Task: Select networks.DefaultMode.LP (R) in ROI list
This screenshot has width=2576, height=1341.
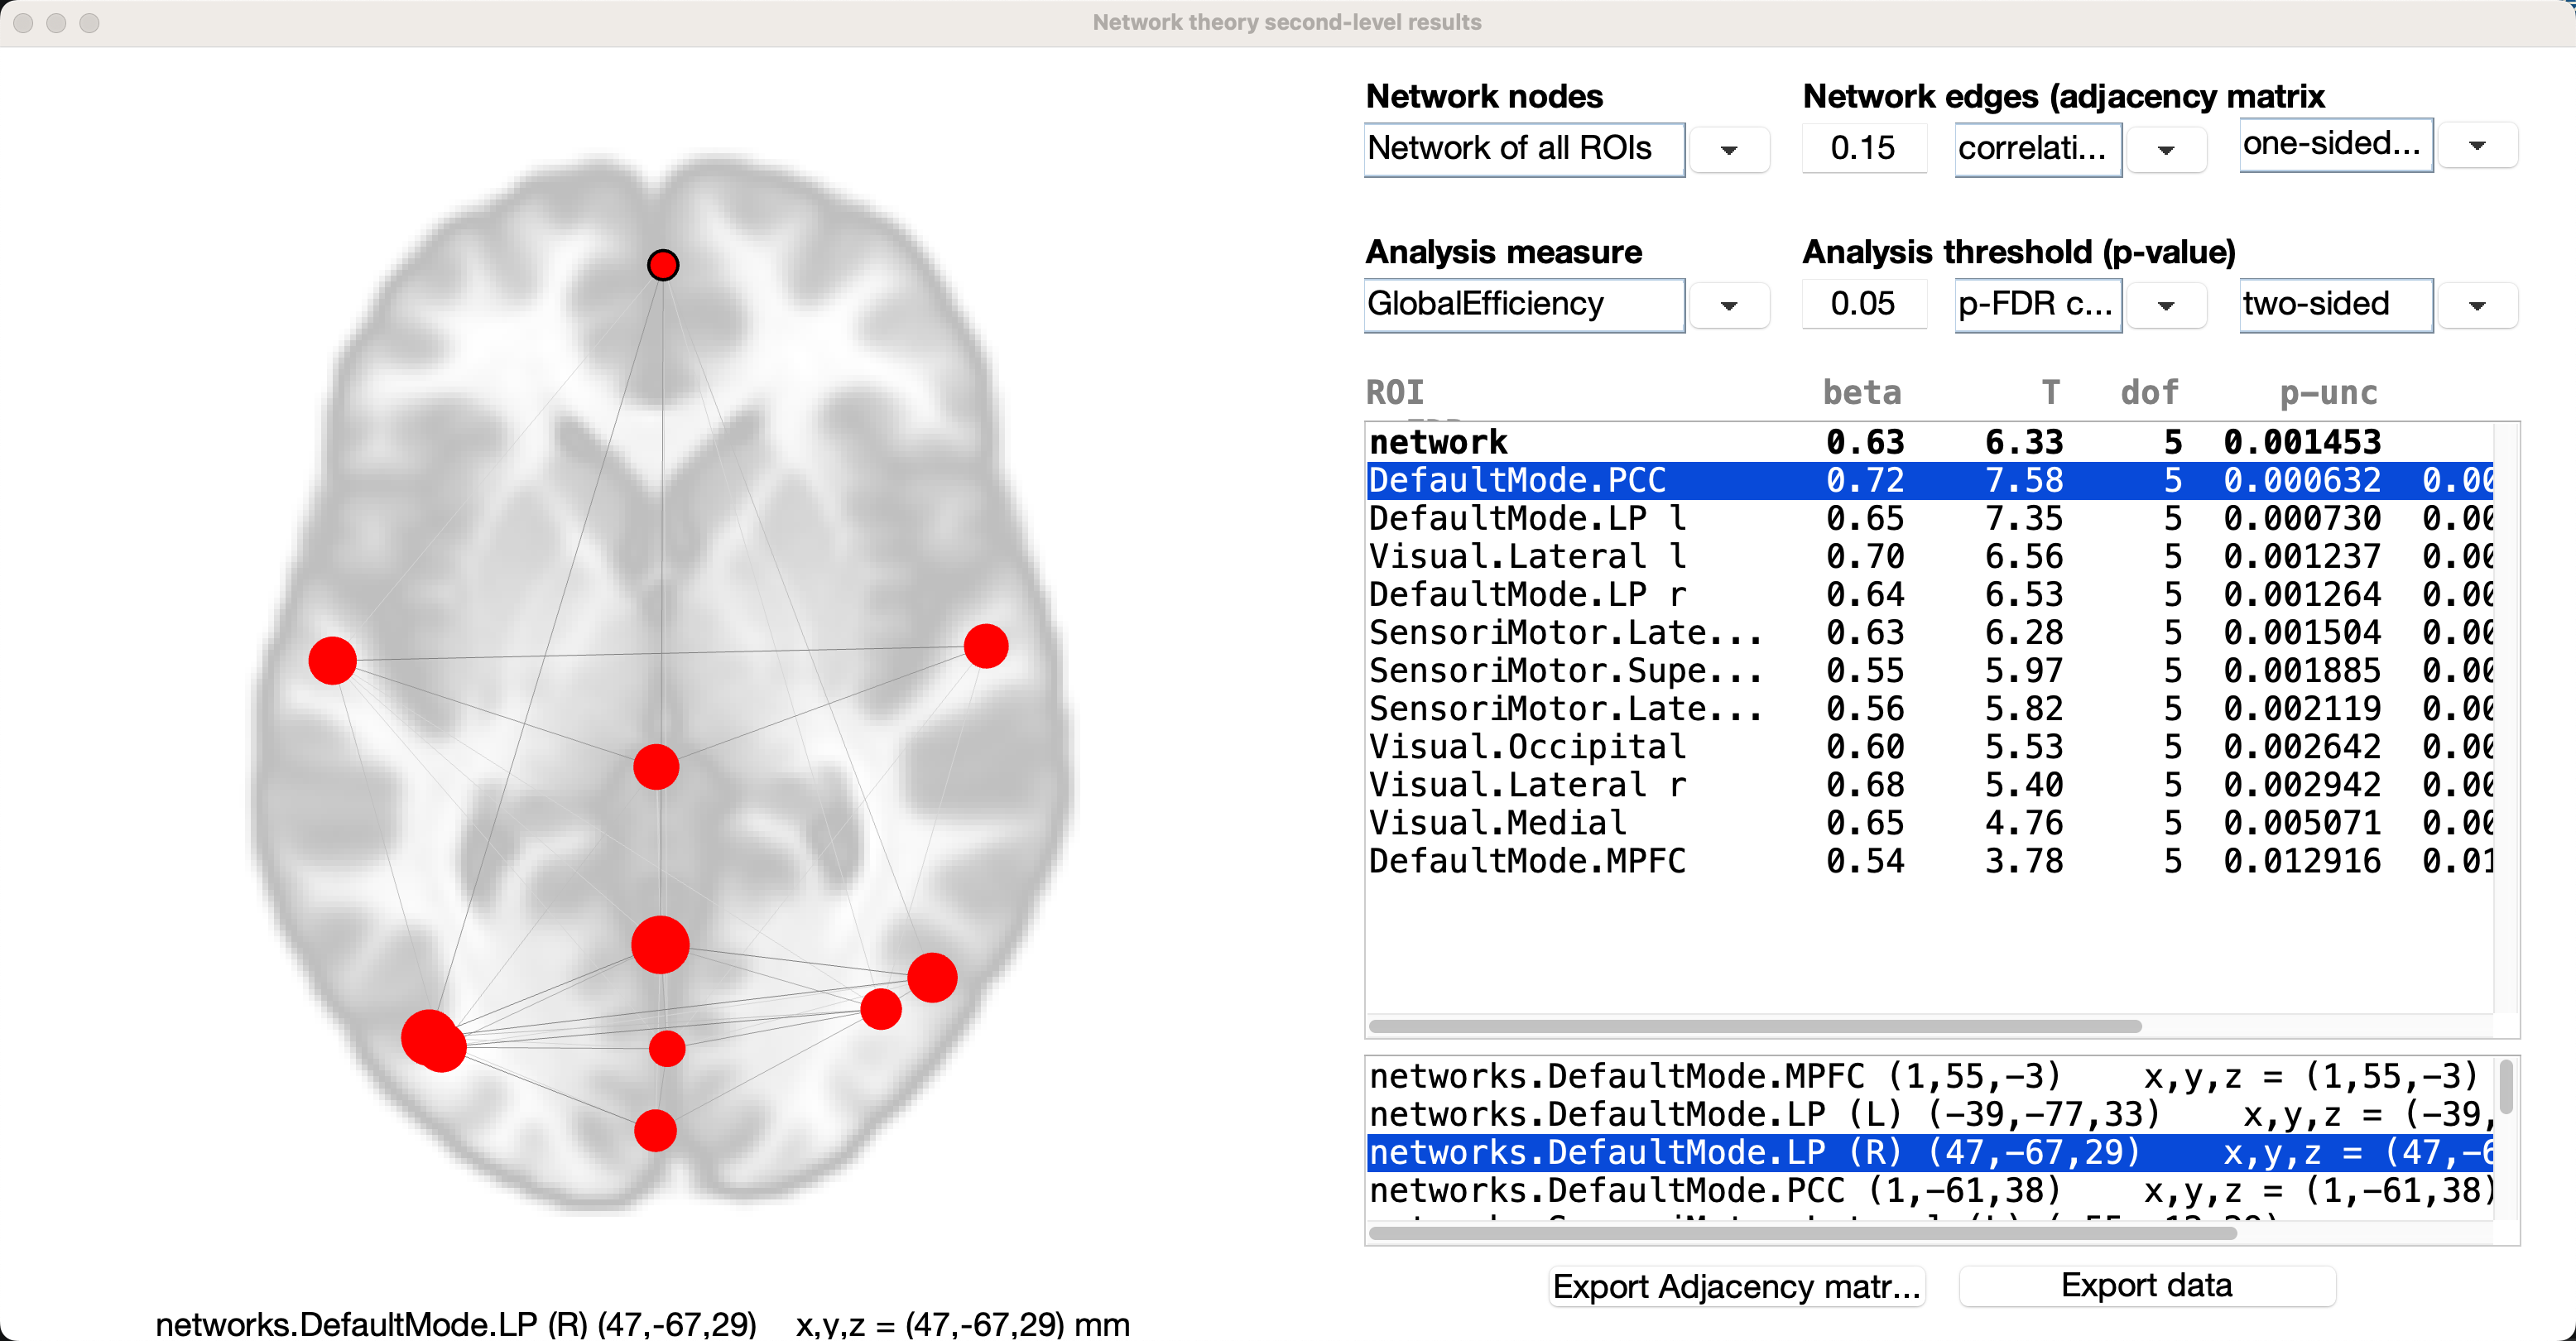Action: [1930, 1152]
